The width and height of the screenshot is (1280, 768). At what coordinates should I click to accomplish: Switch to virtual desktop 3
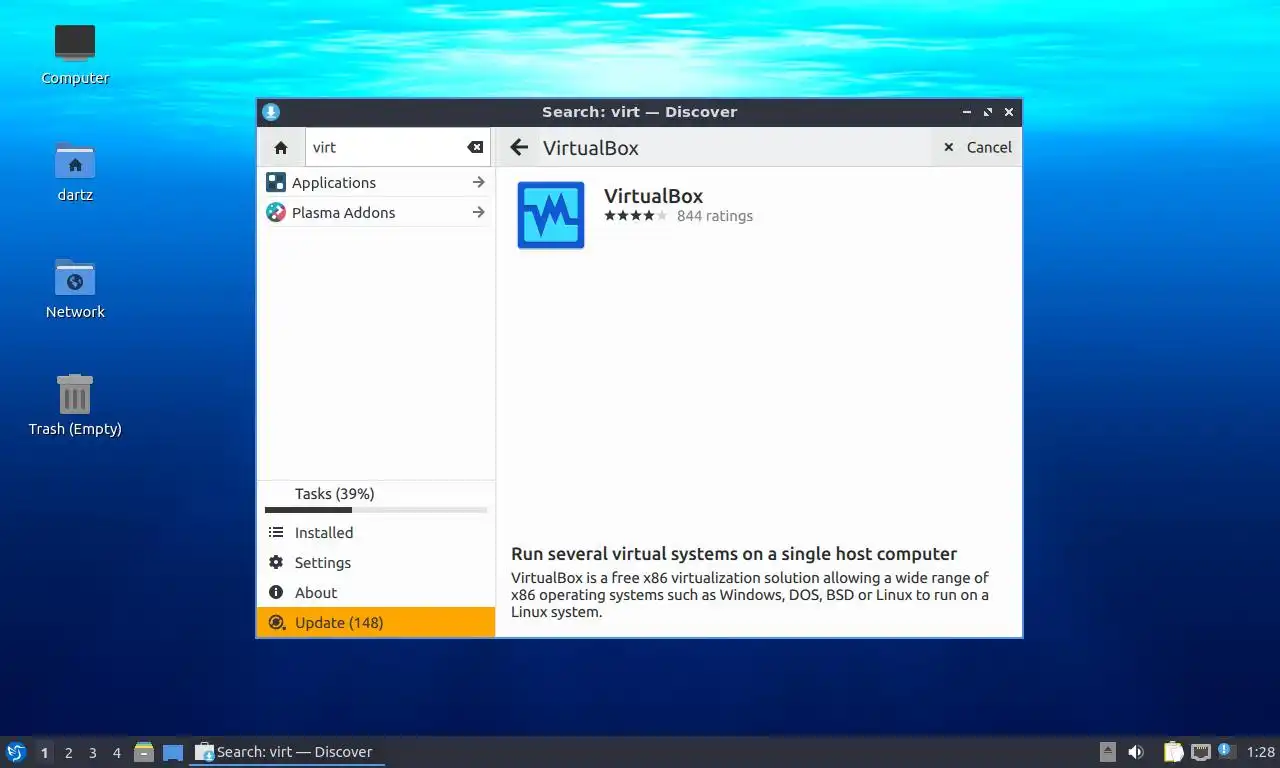pyautogui.click(x=92, y=753)
